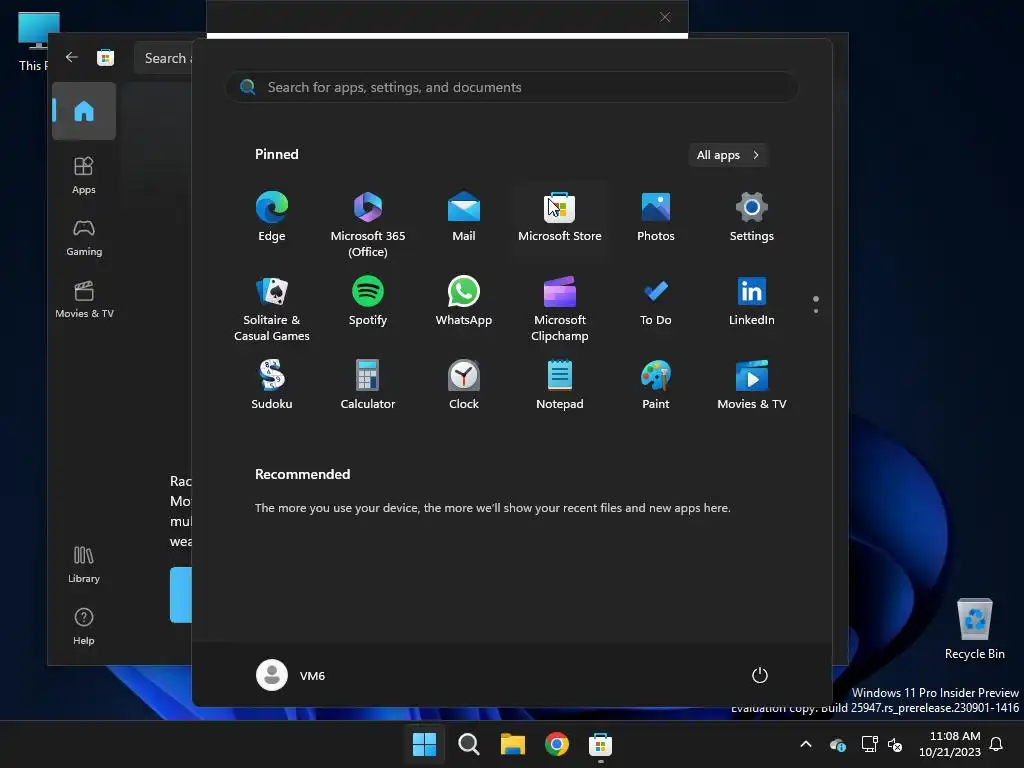
Task: Open Movies & TV in Store sidebar
Action: click(x=84, y=299)
